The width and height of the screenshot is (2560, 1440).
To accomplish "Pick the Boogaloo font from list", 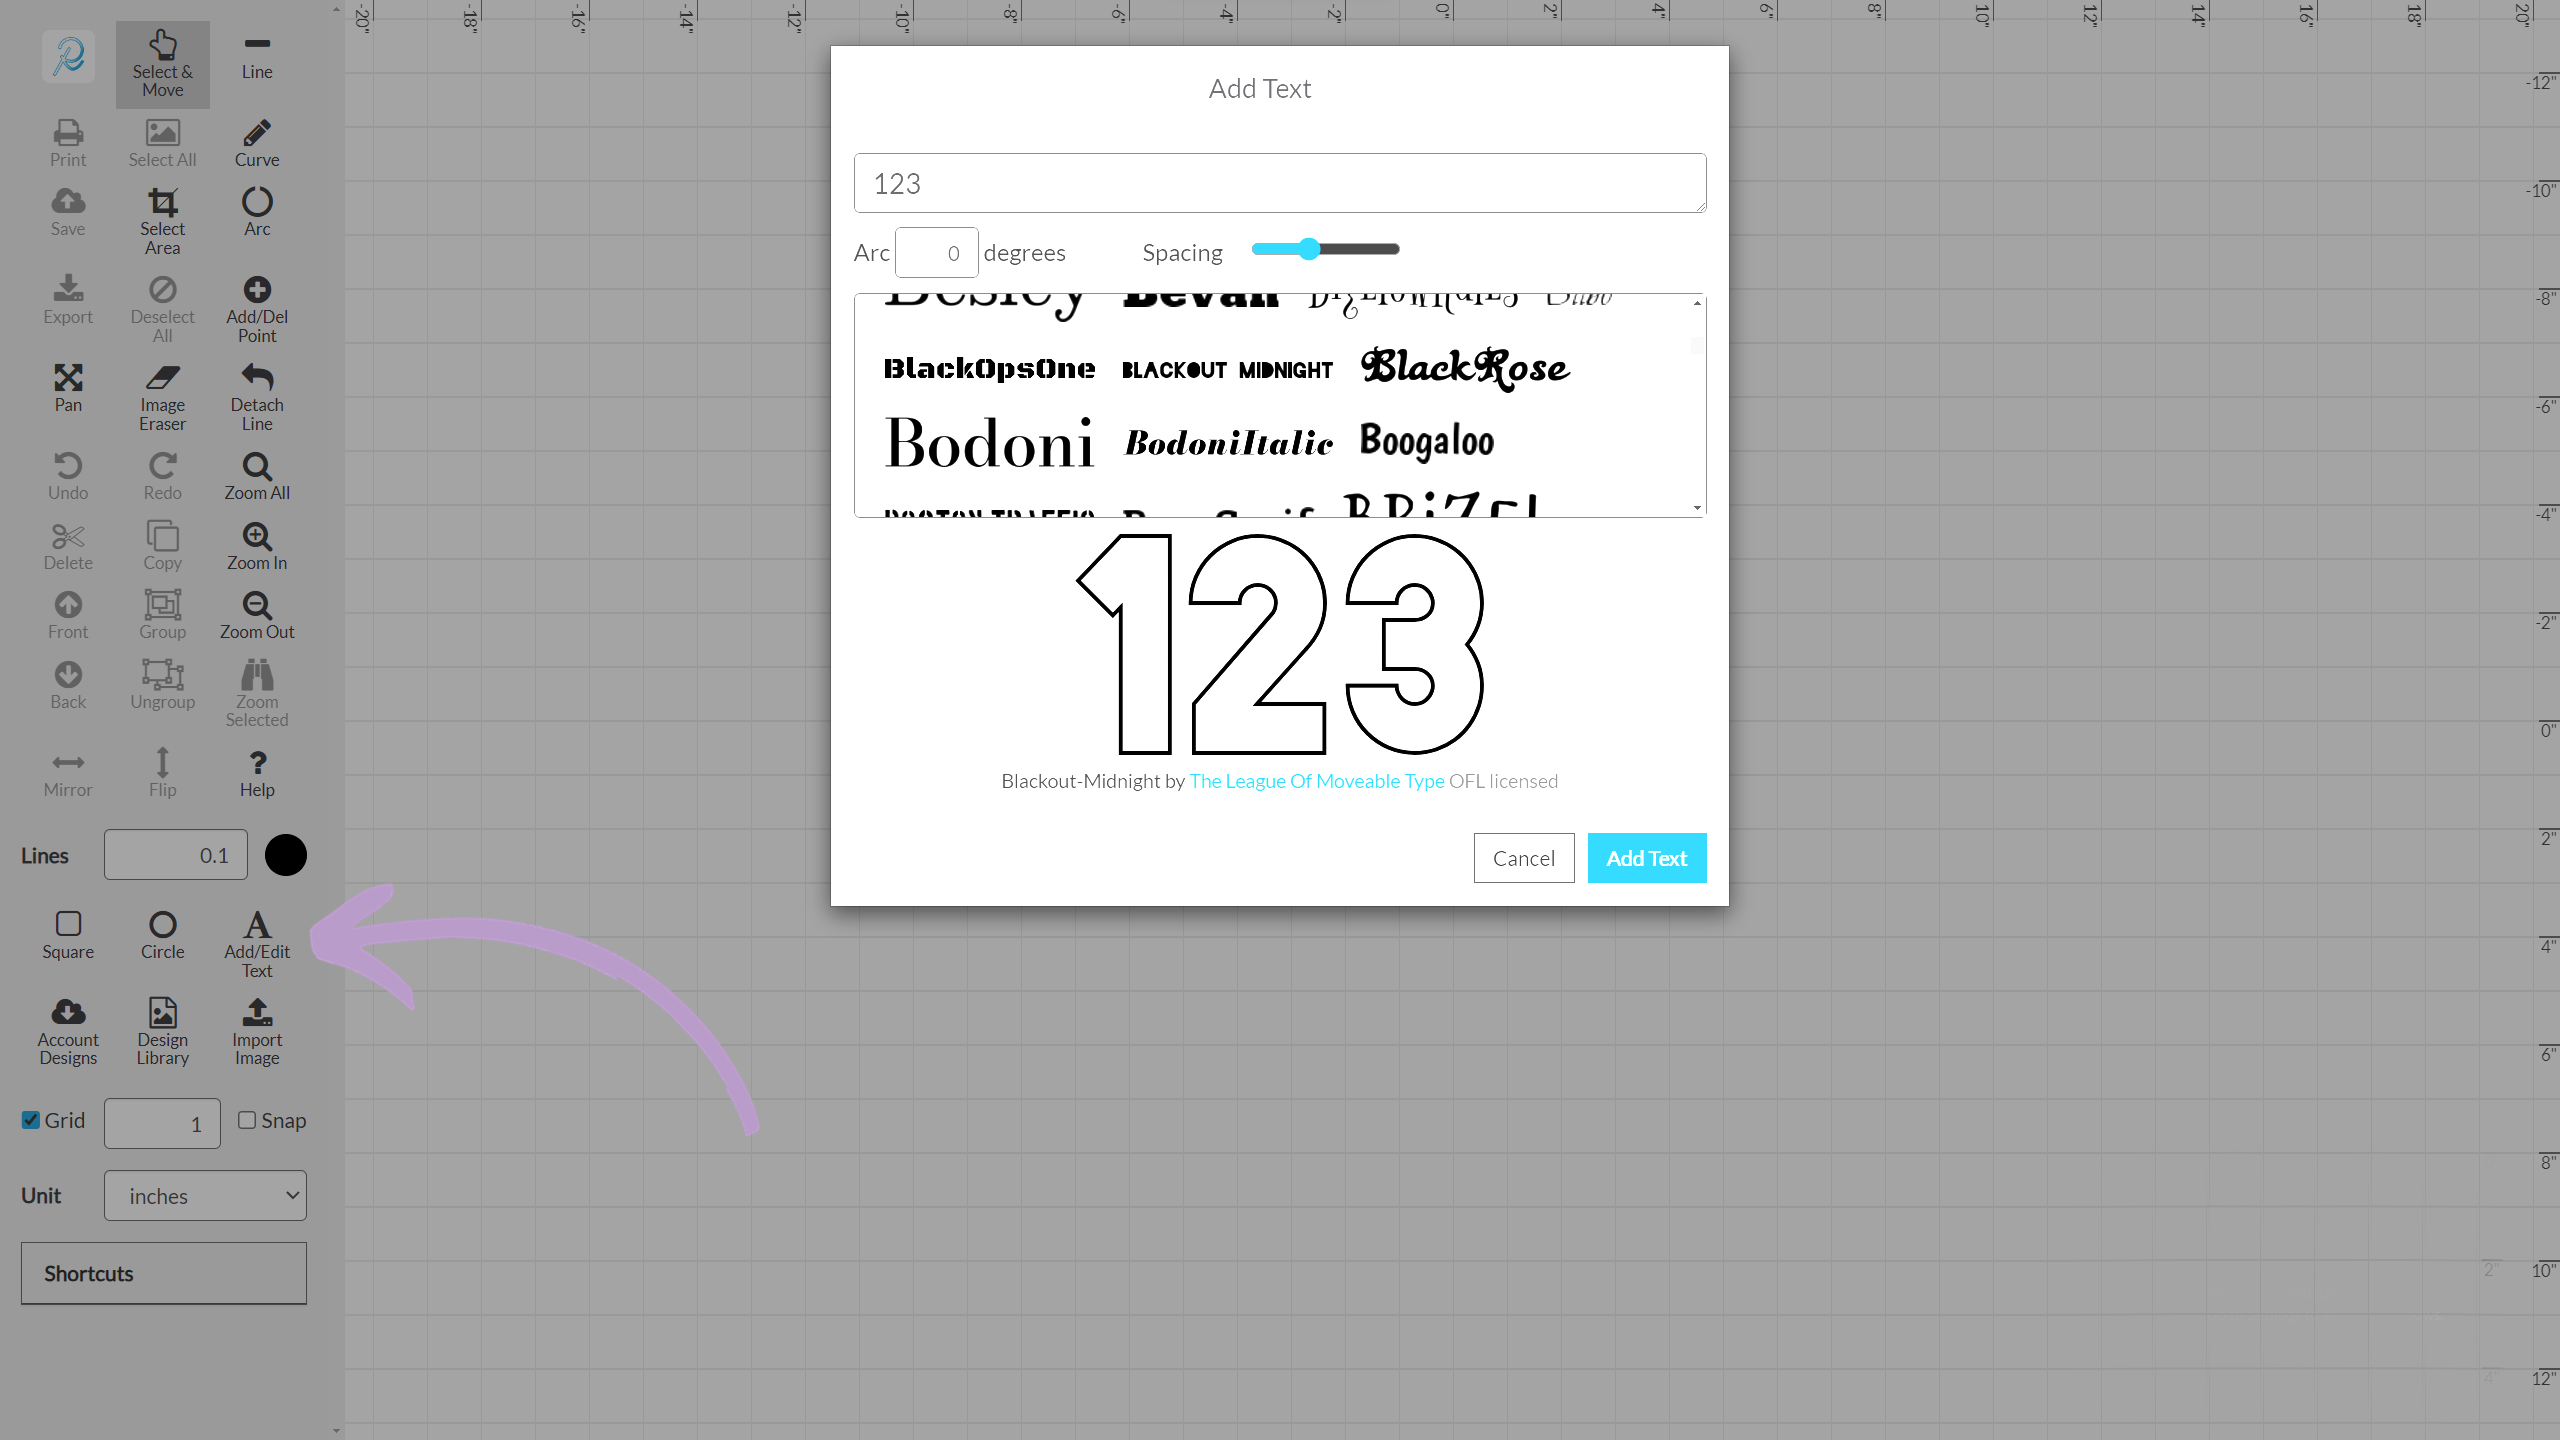I will pos(1426,442).
